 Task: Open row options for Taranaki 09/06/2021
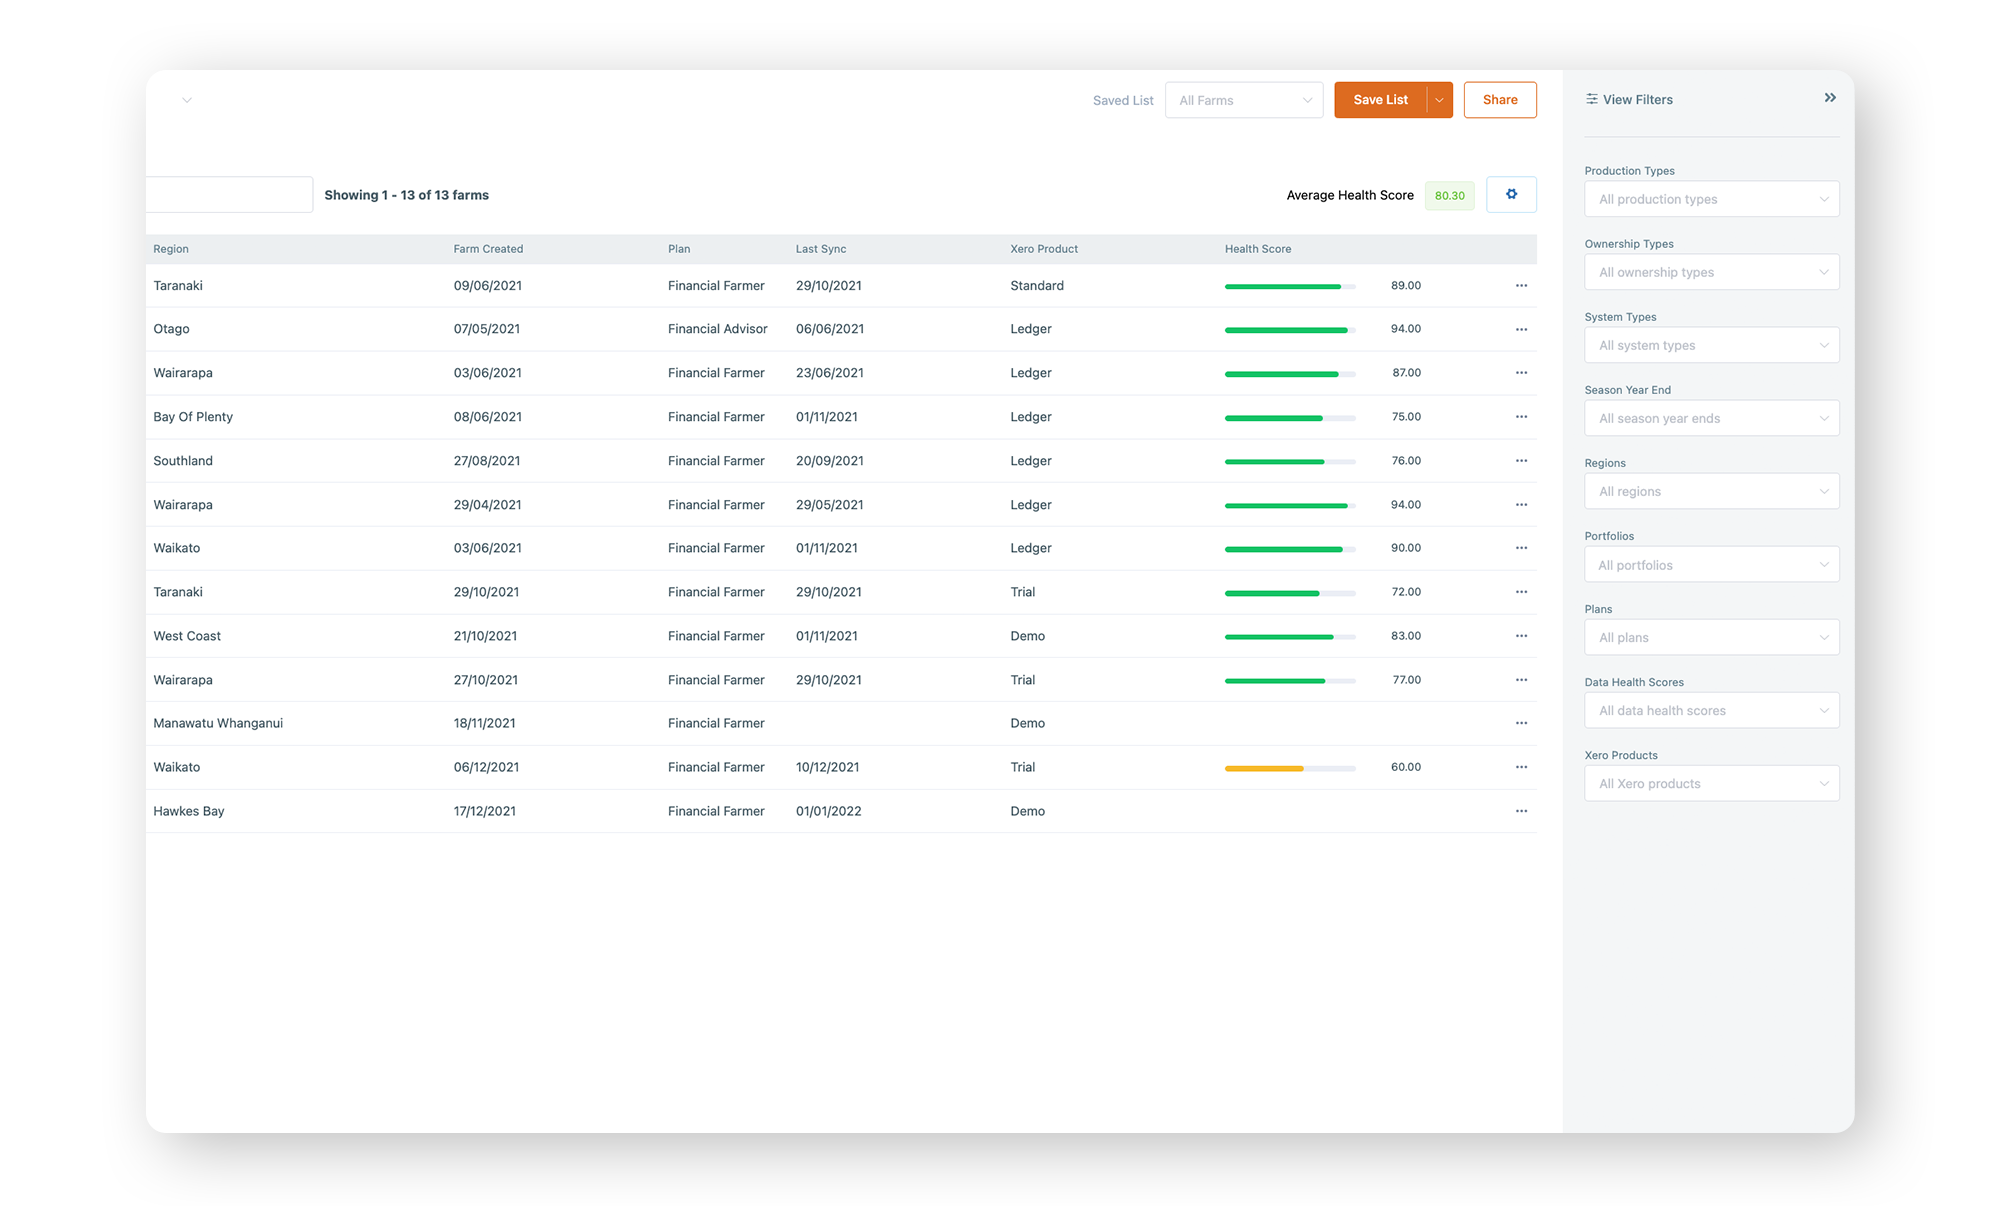pos(1521,286)
